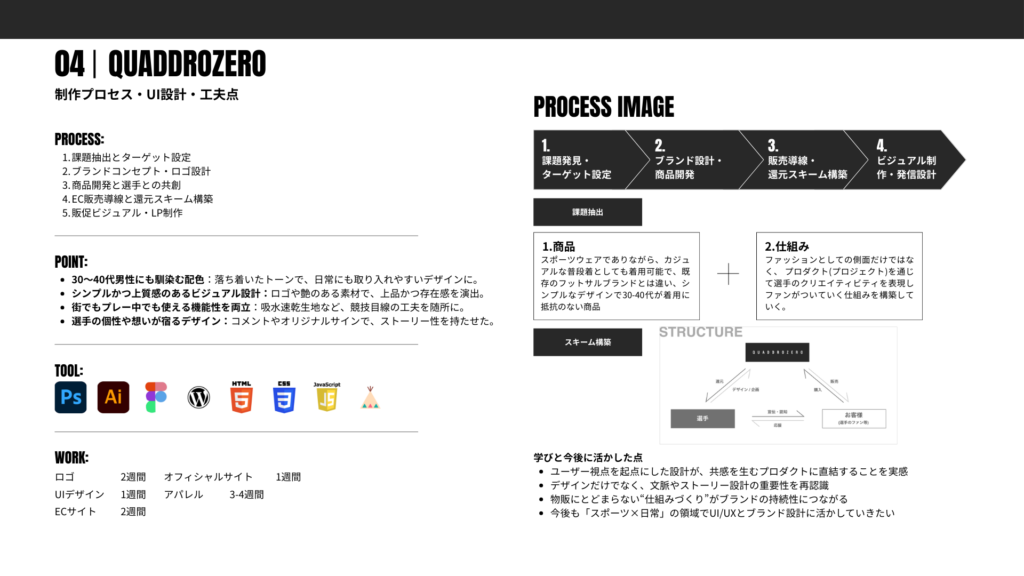Click the Illustrator icon
1024x576 pixels.
pyautogui.click(x=113, y=397)
